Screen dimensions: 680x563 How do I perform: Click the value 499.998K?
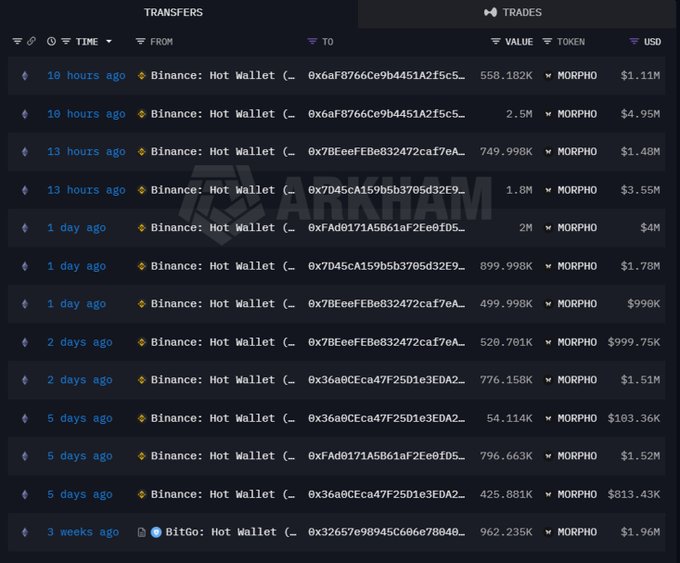coord(506,304)
